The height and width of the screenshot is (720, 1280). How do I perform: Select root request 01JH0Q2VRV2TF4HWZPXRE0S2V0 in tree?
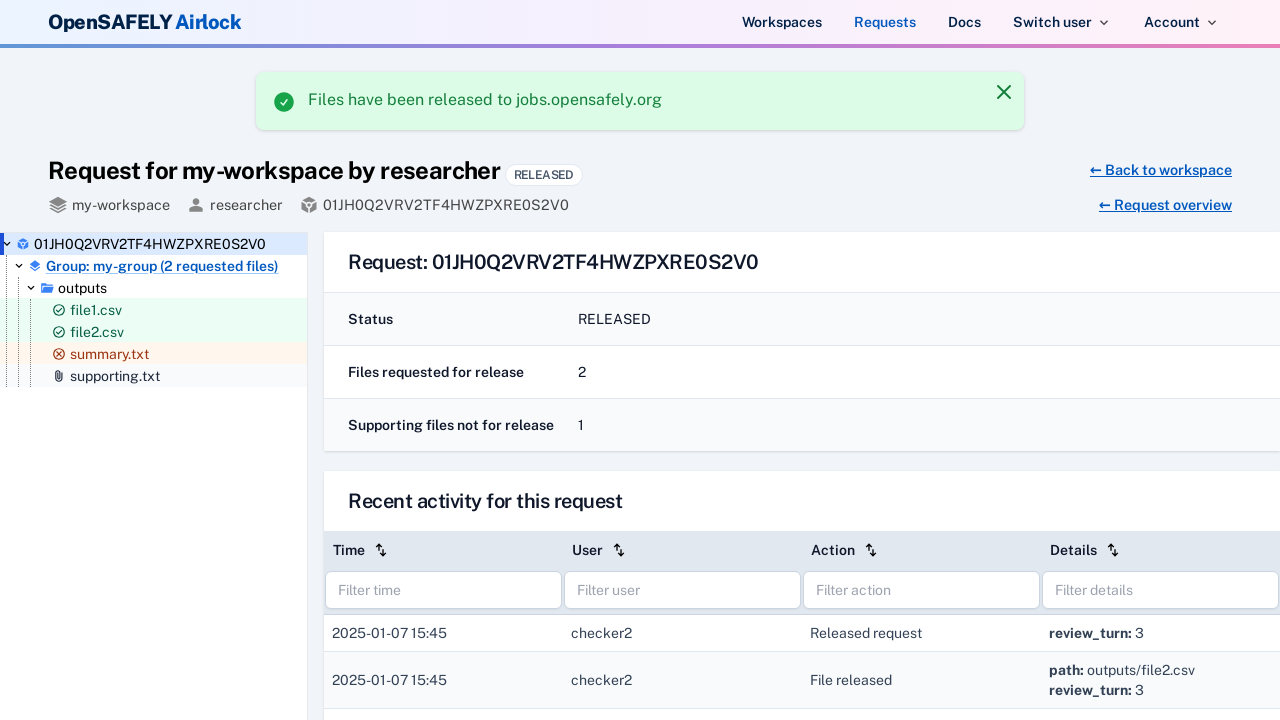(150, 244)
